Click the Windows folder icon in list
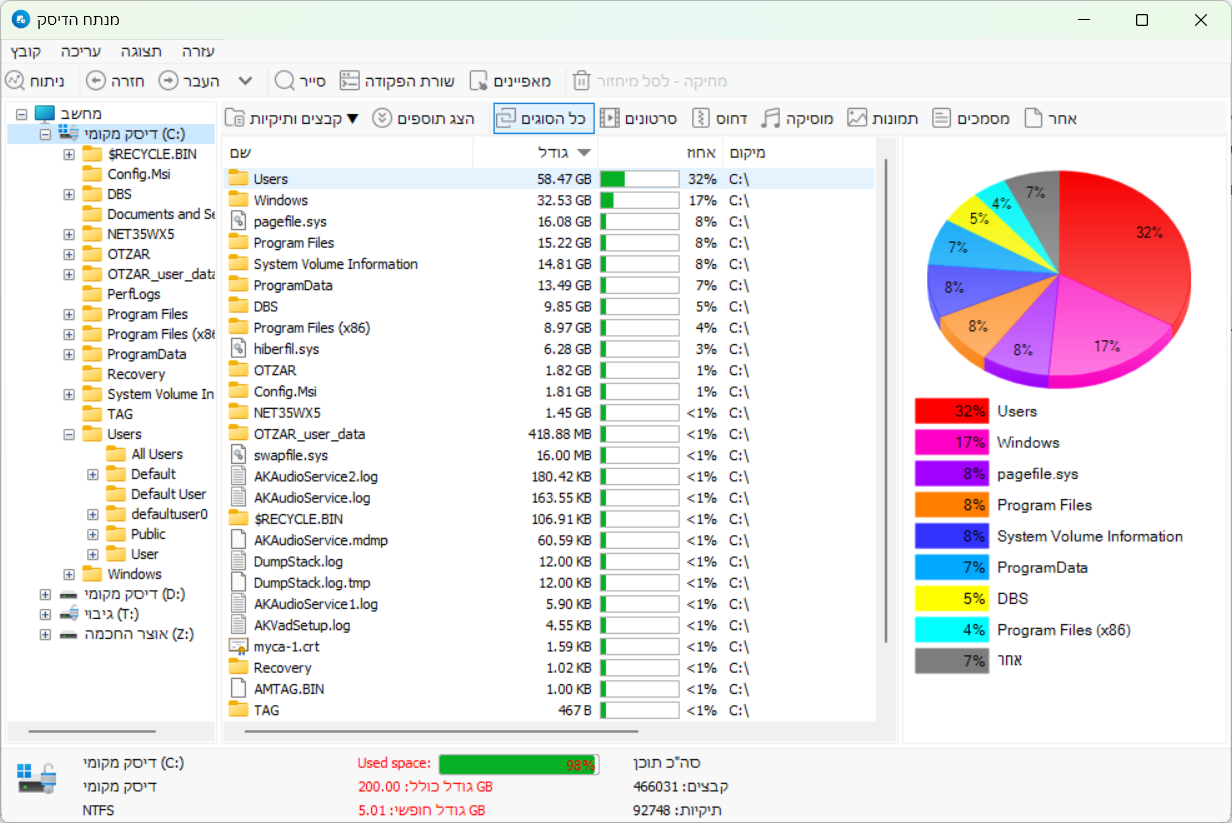The image size is (1232, 823). point(238,200)
